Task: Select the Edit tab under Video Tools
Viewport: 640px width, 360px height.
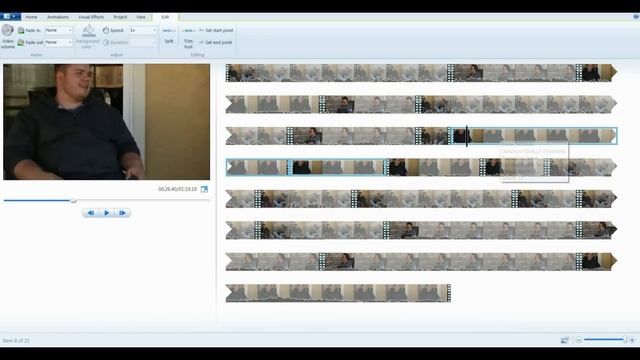Action: [x=165, y=17]
